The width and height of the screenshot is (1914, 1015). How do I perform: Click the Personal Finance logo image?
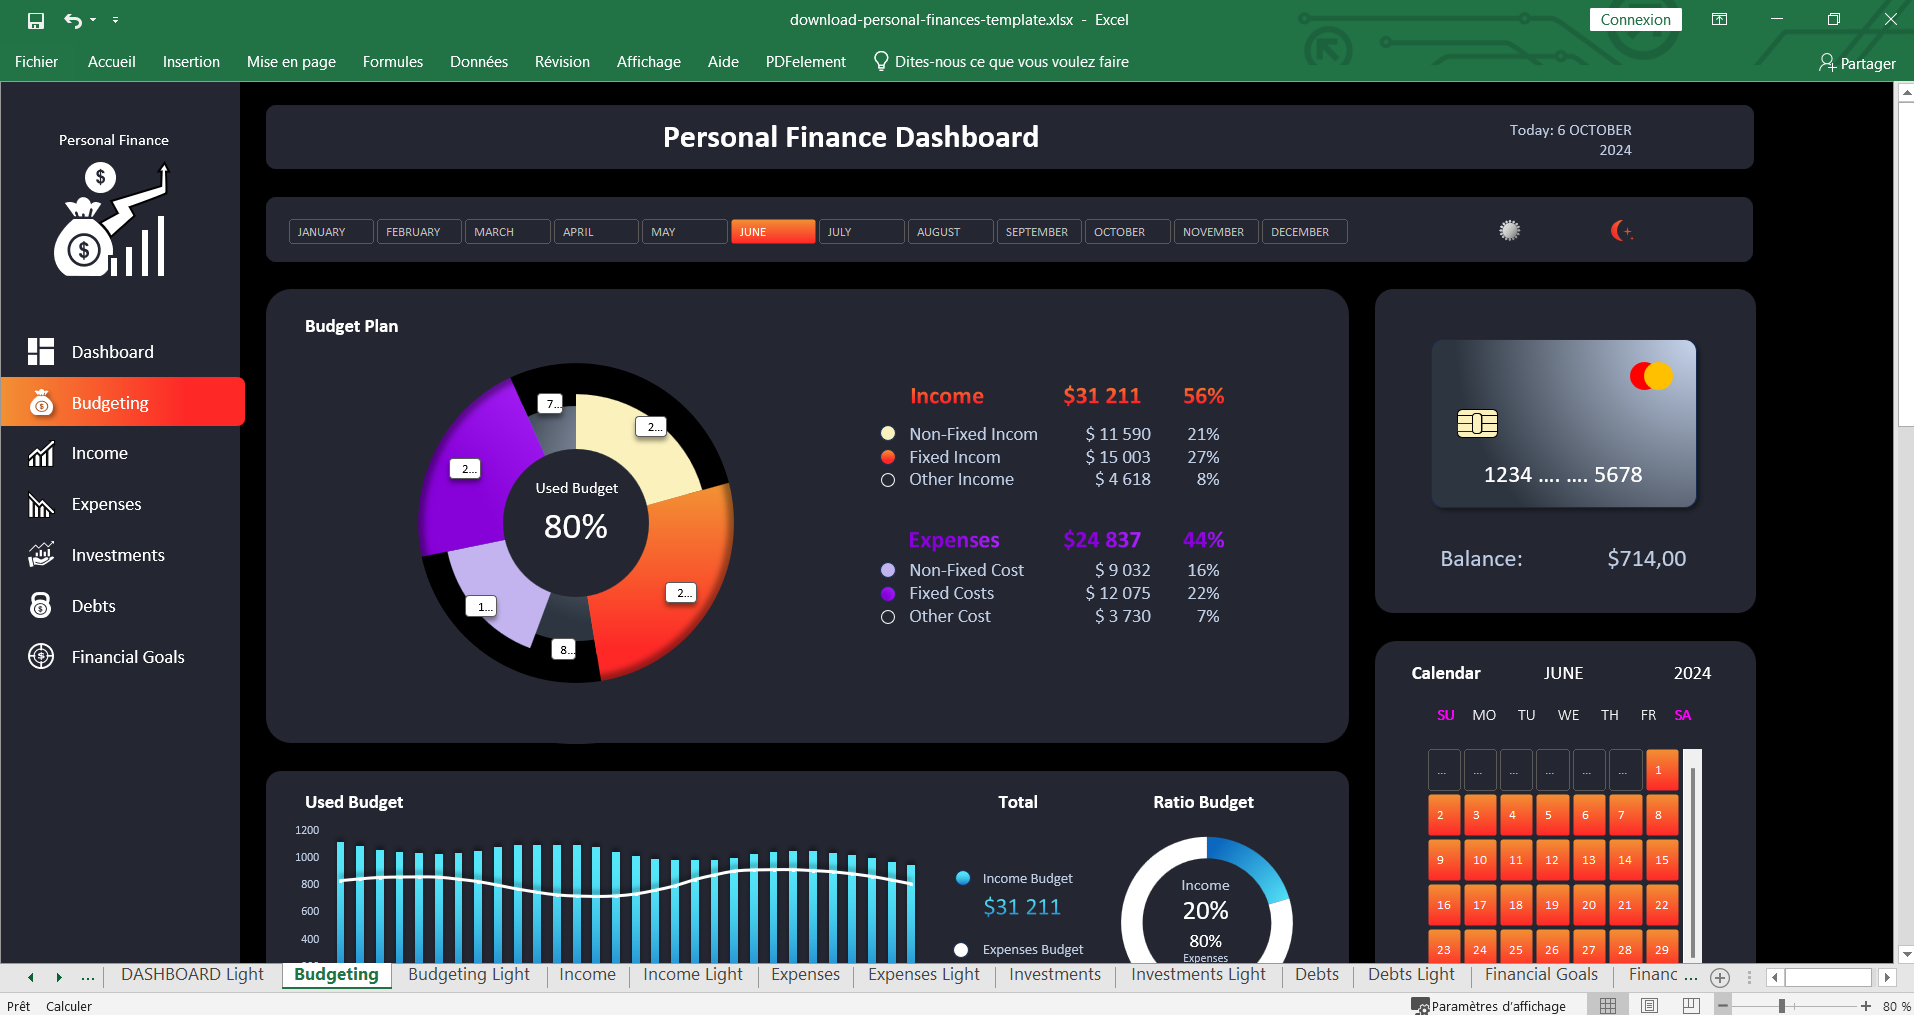click(111, 220)
